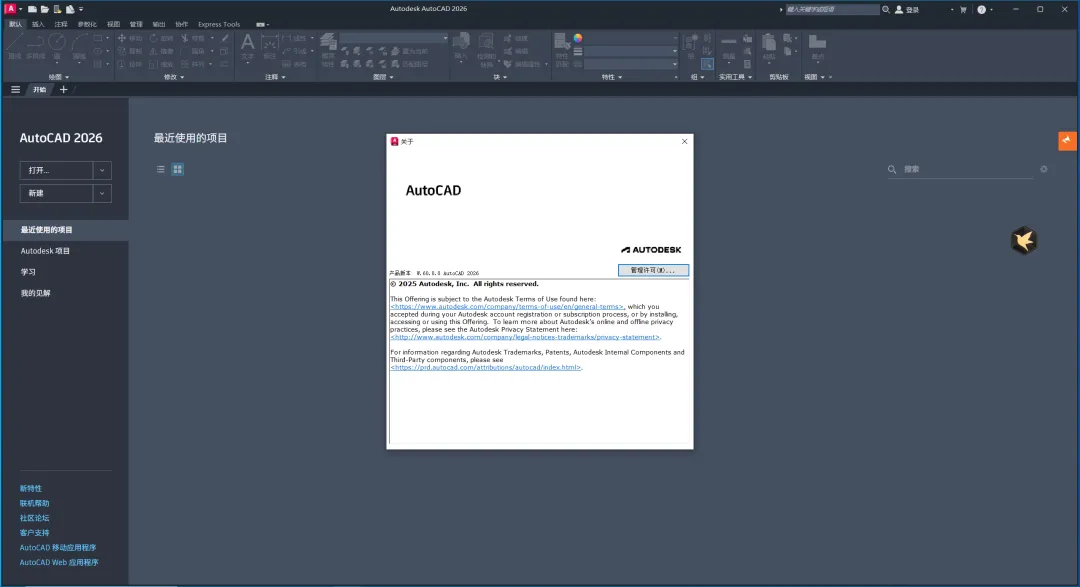The width and height of the screenshot is (1080, 587).
Task: Open the AutoCAD application menu (red A)
Action: [x=10, y=9]
